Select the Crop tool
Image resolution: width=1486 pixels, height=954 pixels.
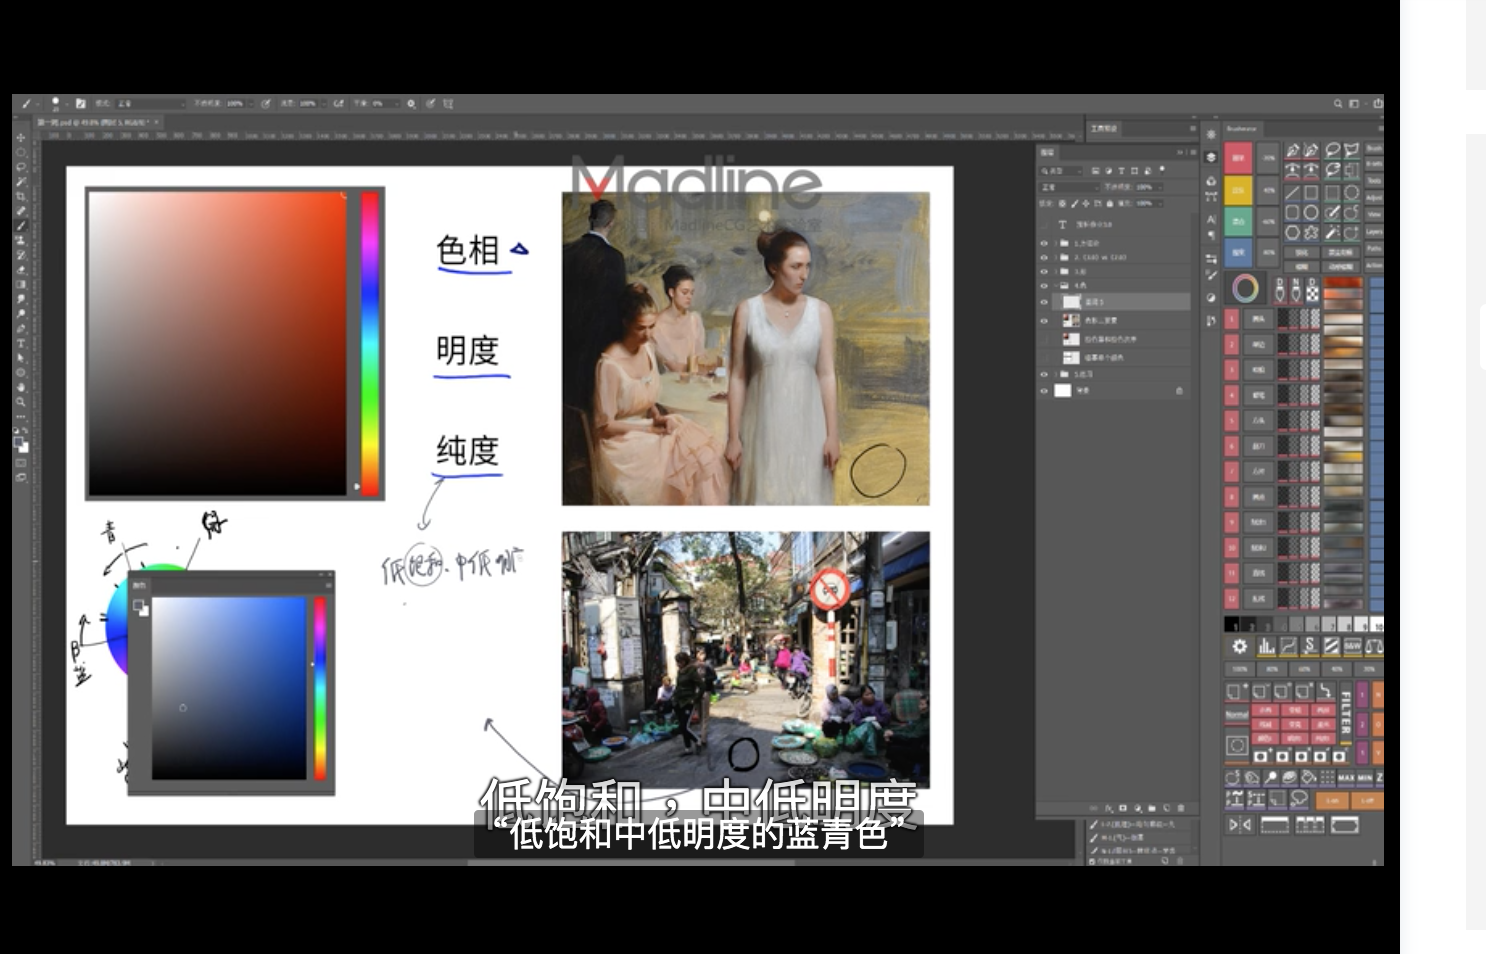click(x=21, y=196)
